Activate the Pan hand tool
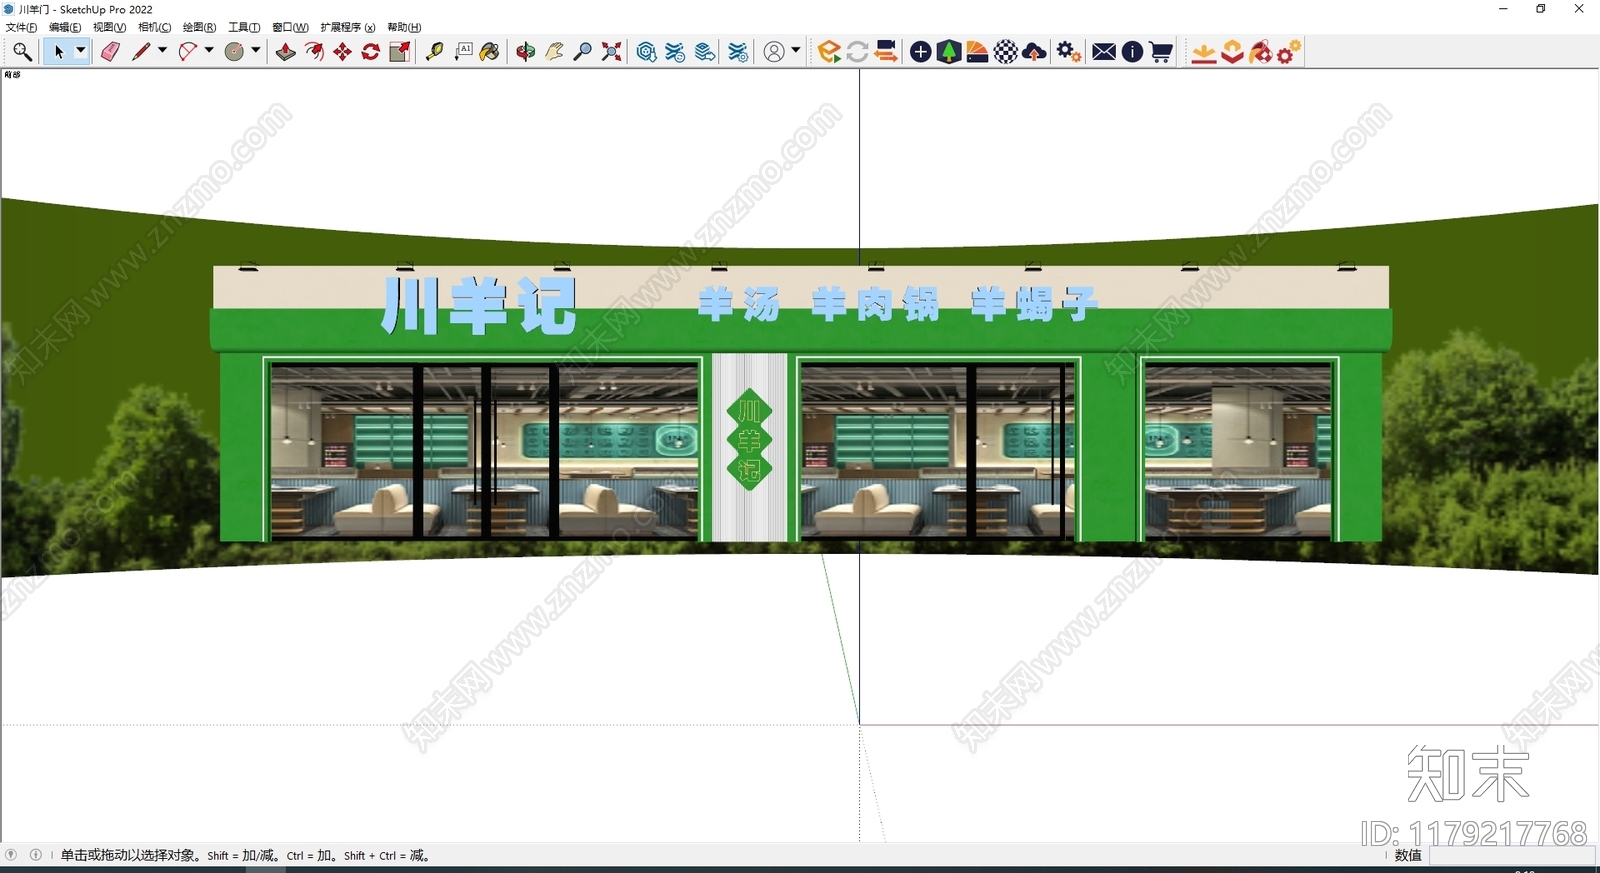 pyautogui.click(x=554, y=52)
